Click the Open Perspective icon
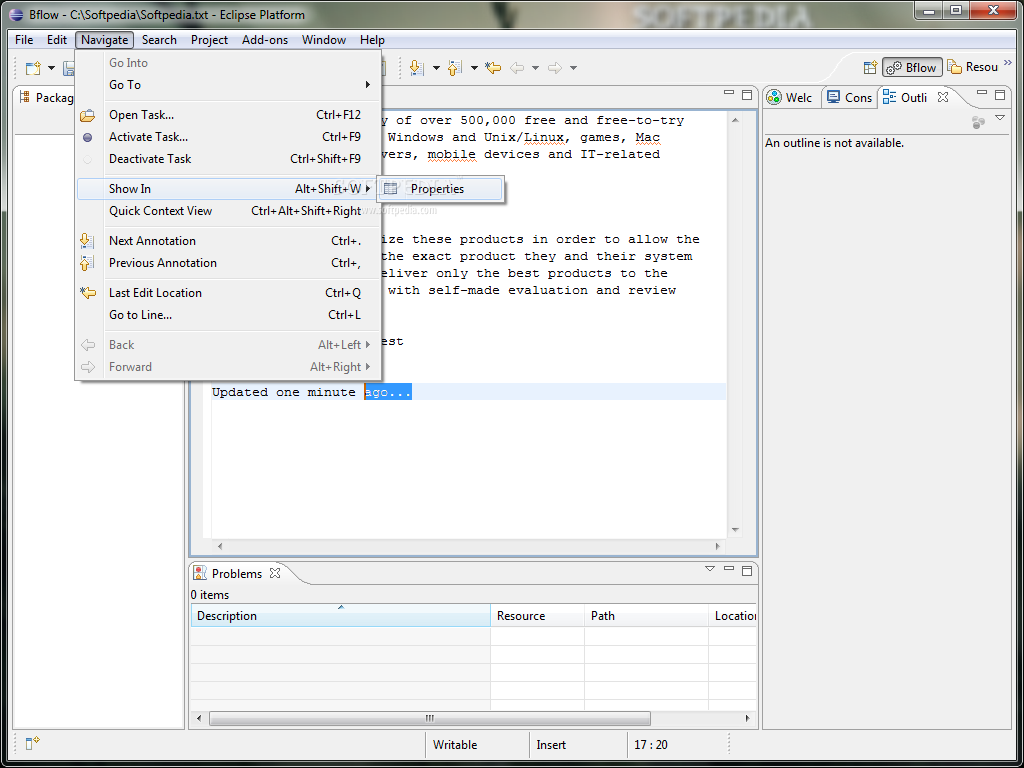Viewport: 1024px width, 768px height. 870,67
